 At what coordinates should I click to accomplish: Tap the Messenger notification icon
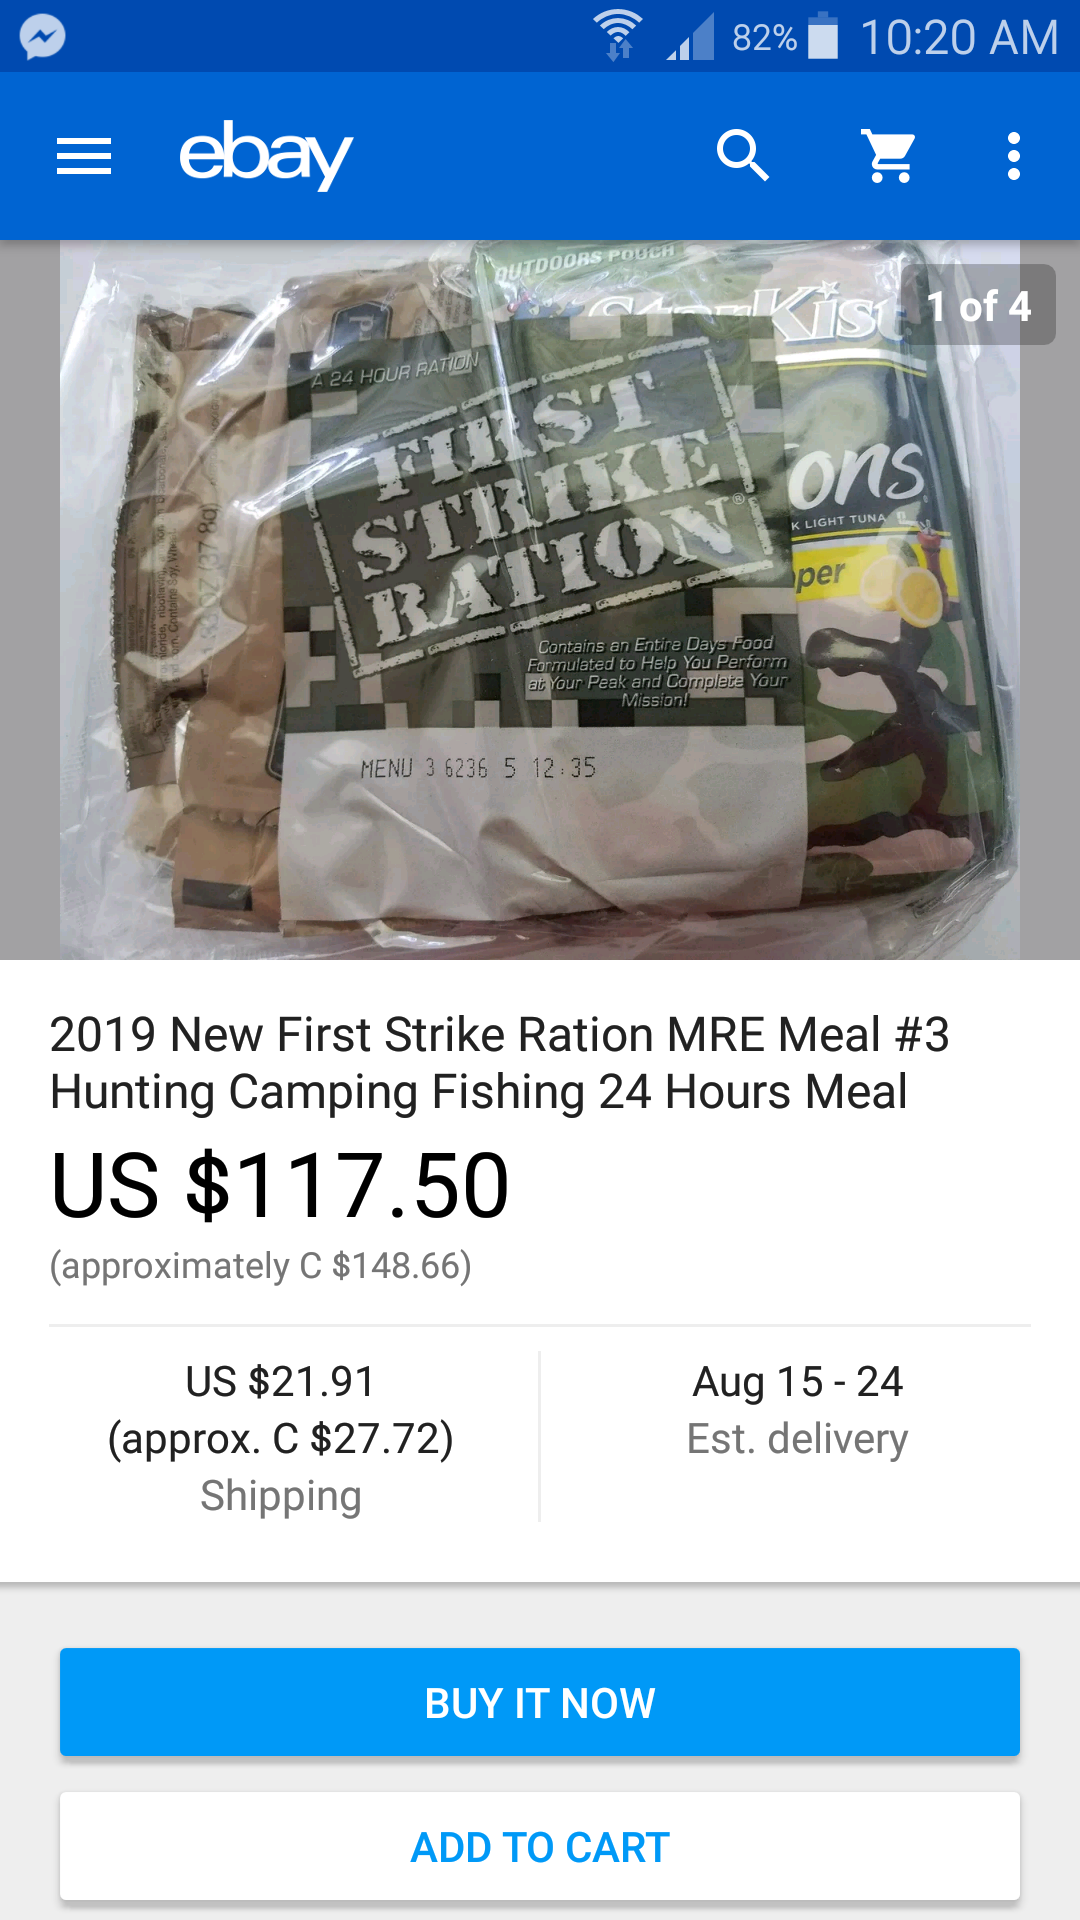coord(42,37)
